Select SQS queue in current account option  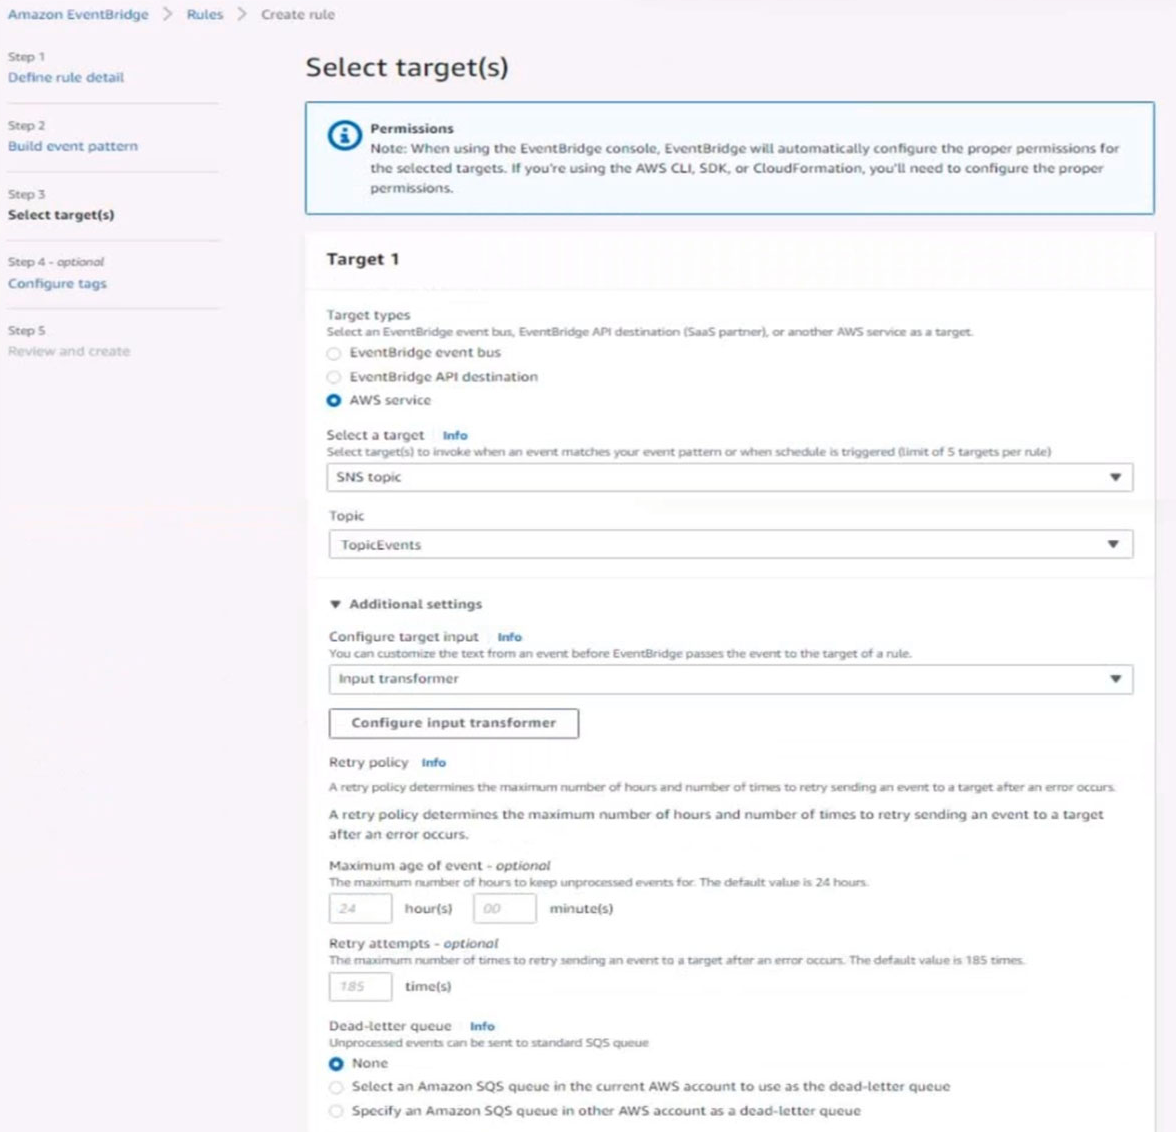point(336,1087)
